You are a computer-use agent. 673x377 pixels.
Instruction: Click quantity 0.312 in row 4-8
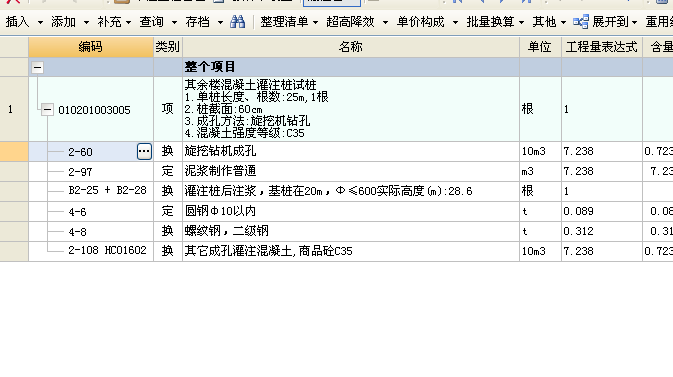coord(602,231)
